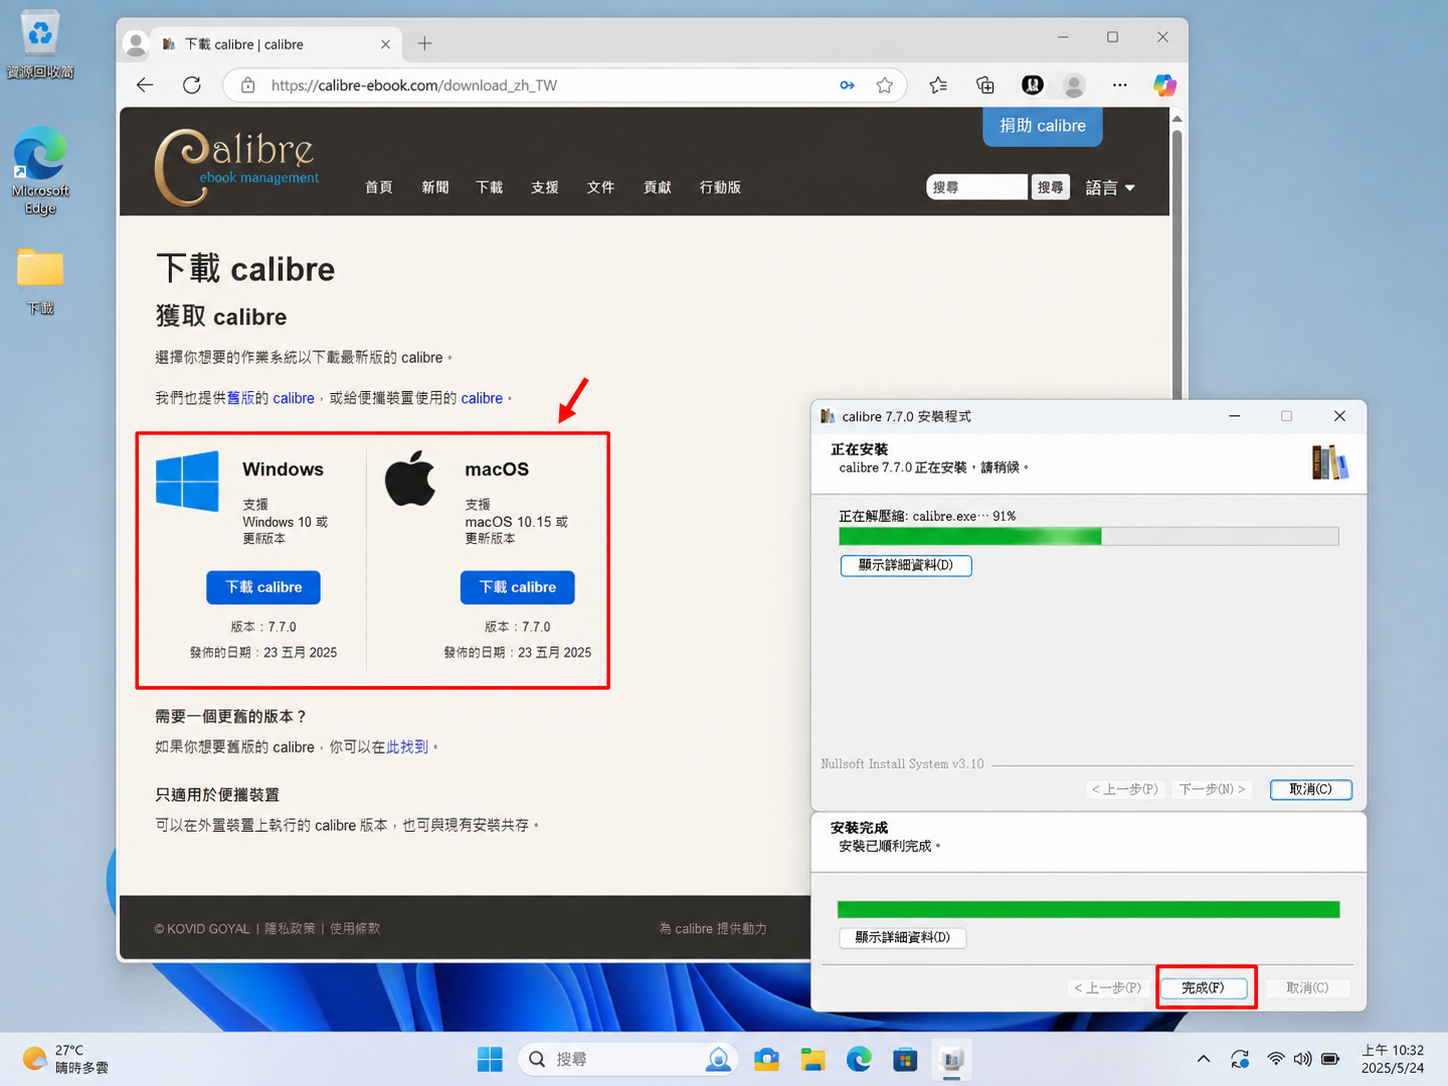View site information via the lock icon
This screenshot has height=1086, width=1448.
(x=248, y=85)
